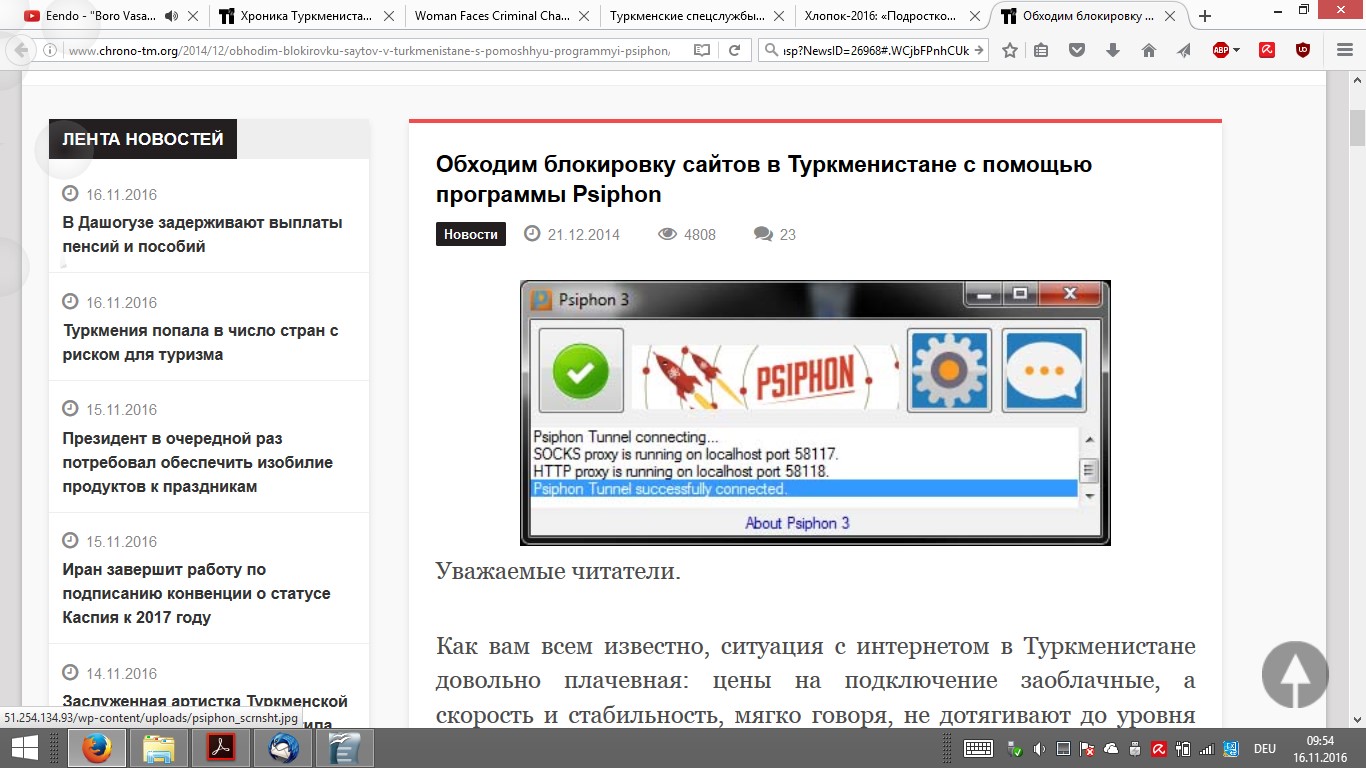
Task: Bookmark this page with the star
Action: pos(1010,50)
